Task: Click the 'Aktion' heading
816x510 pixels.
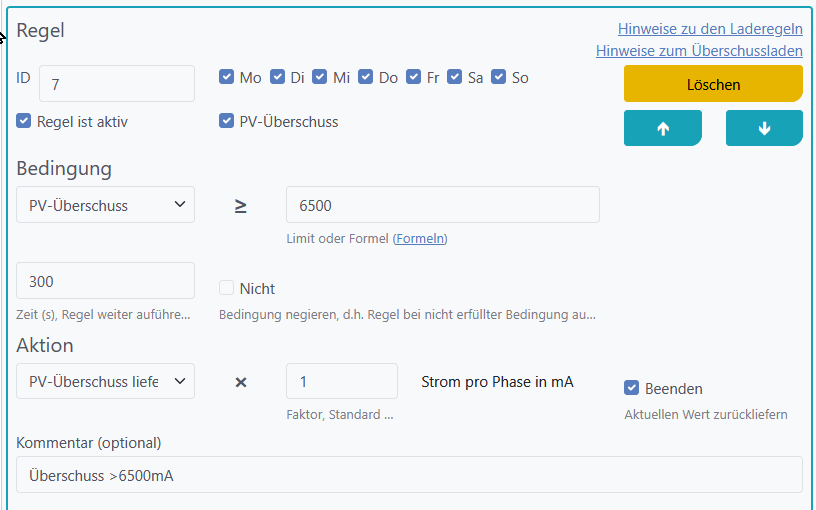Action: 45,346
